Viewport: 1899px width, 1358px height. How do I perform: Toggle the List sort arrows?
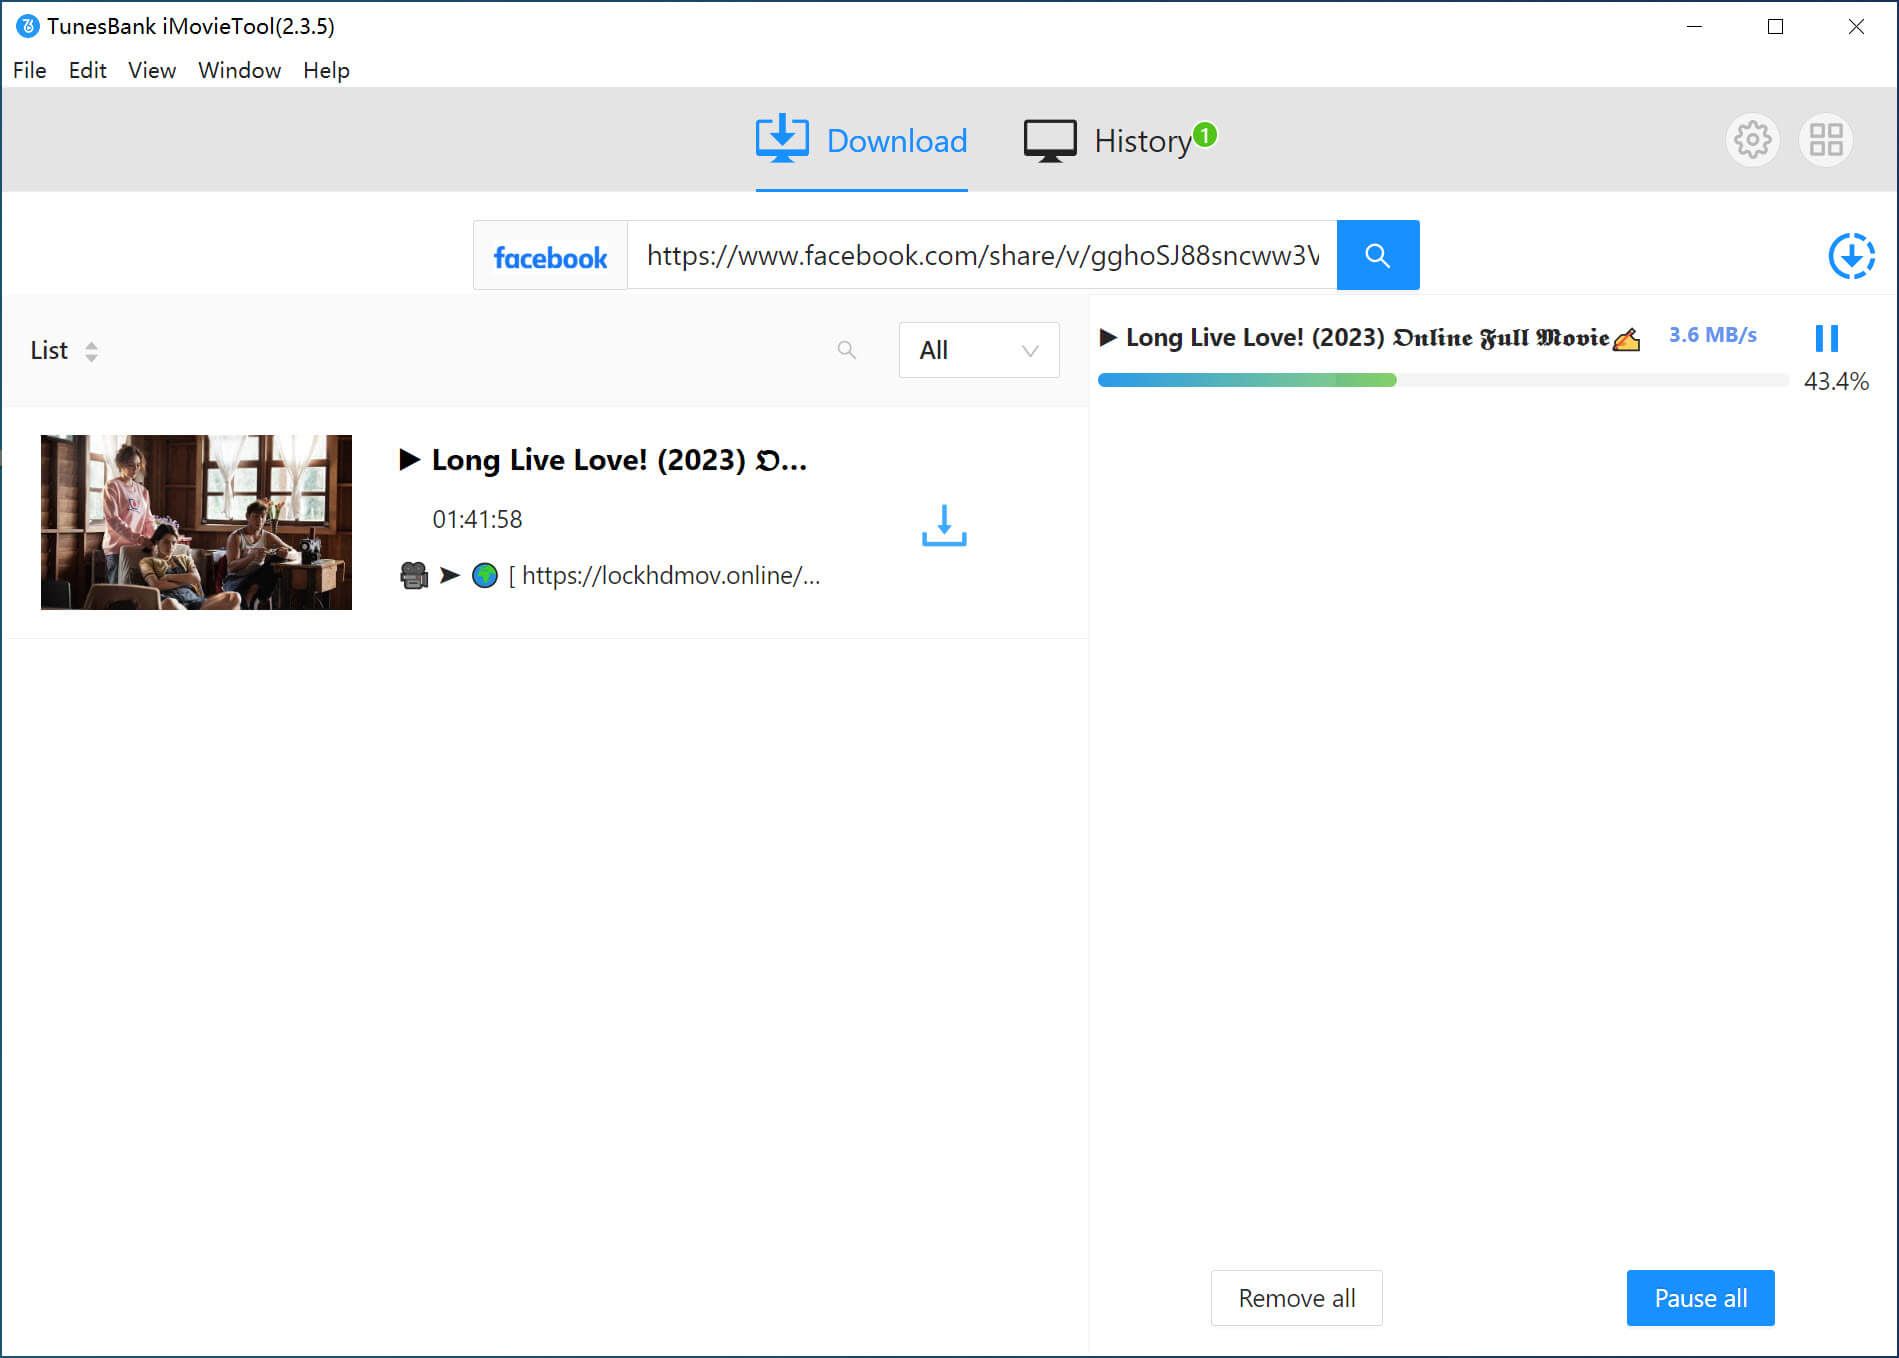point(91,351)
